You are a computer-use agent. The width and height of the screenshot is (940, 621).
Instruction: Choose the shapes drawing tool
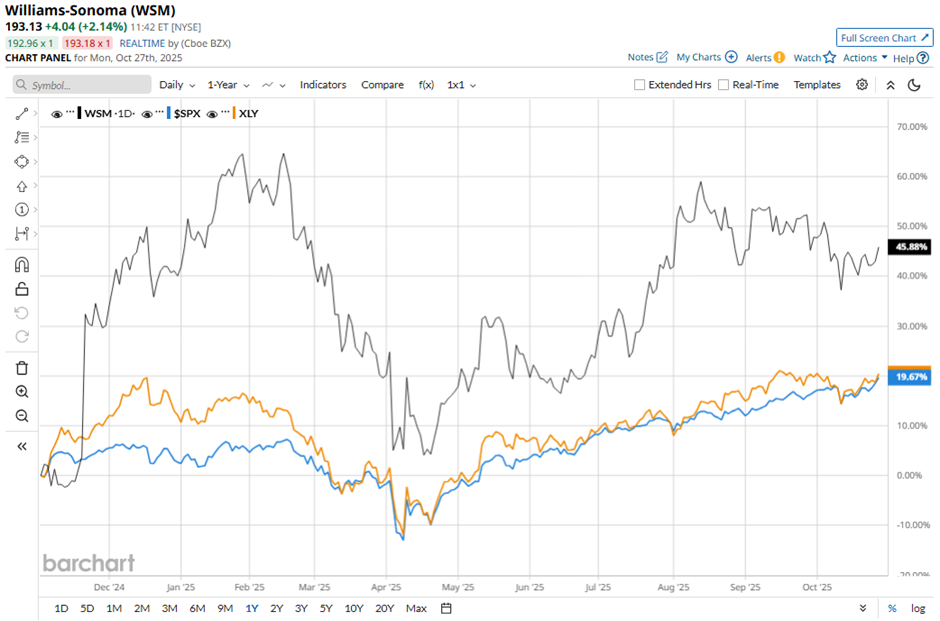click(x=22, y=162)
